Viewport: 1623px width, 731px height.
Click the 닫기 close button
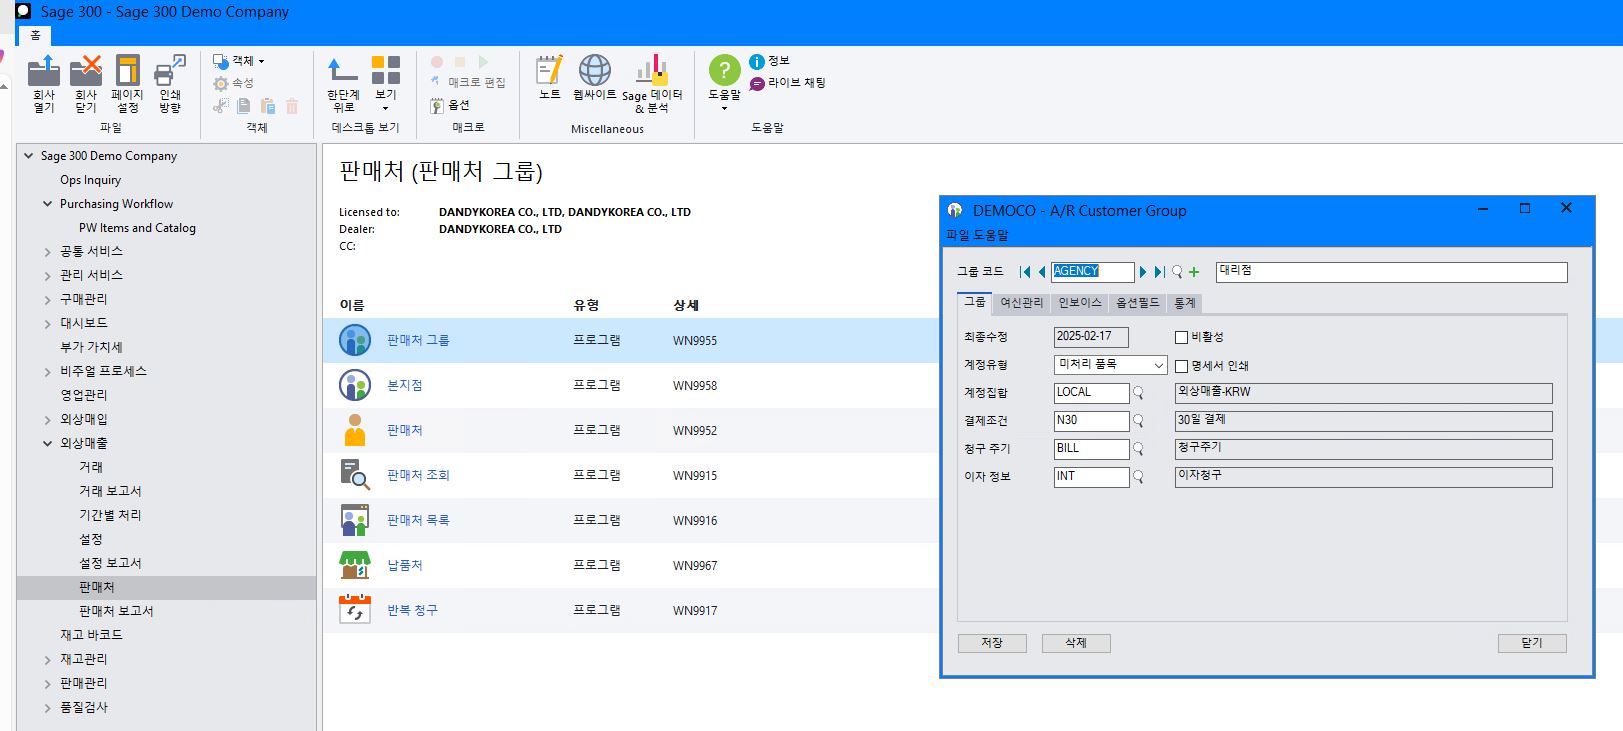tap(1532, 643)
